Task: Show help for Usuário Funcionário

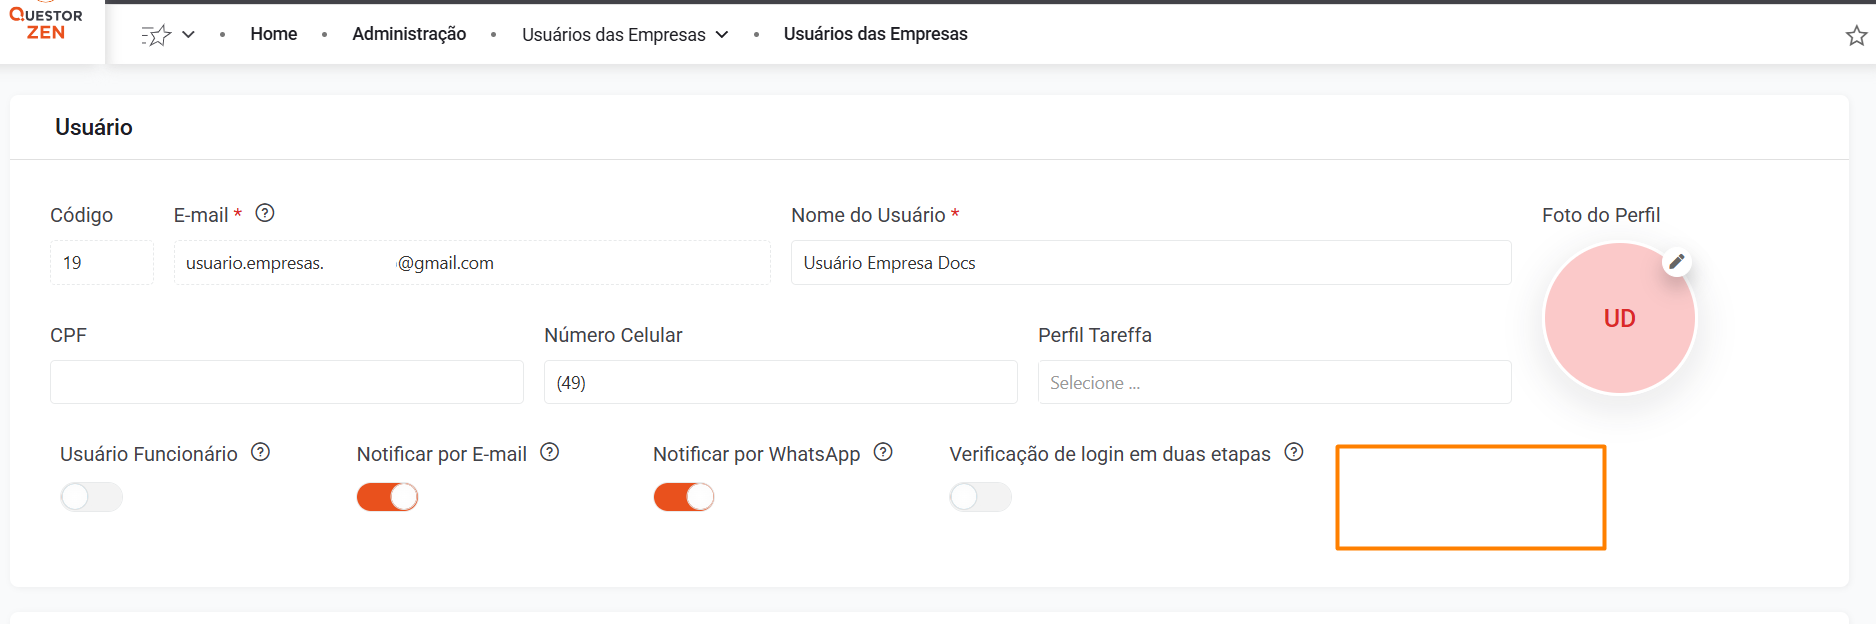Action: click(261, 452)
